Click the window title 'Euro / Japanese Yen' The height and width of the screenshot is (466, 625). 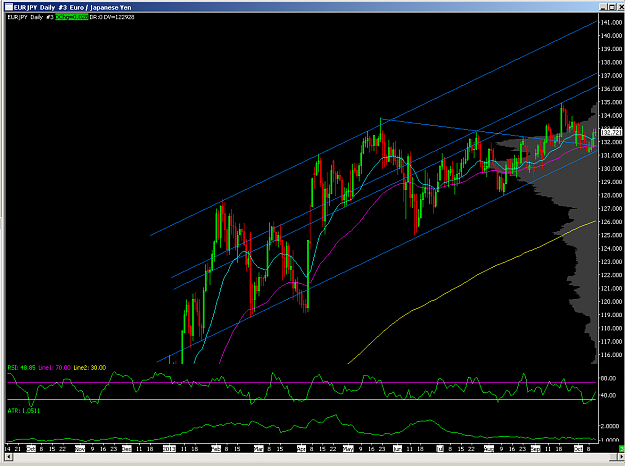click(101, 7)
